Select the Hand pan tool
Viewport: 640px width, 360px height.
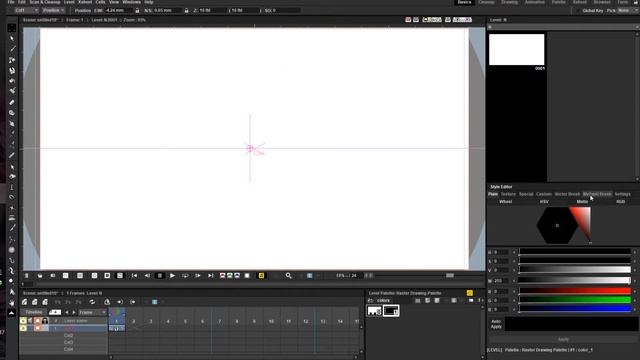[12, 303]
